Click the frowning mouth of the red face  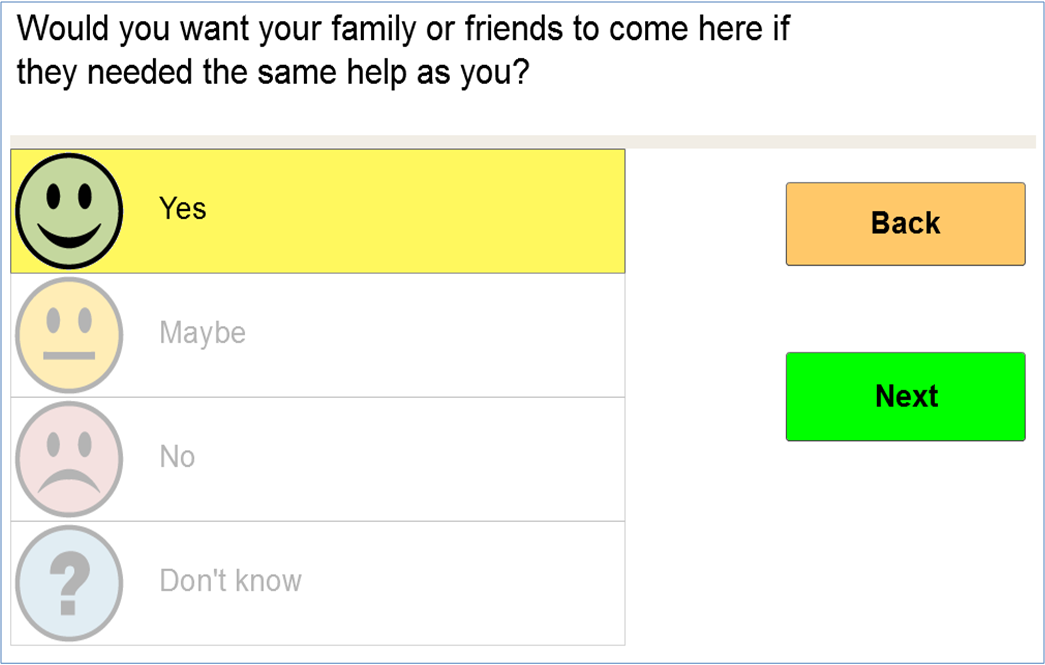click(69, 481)
